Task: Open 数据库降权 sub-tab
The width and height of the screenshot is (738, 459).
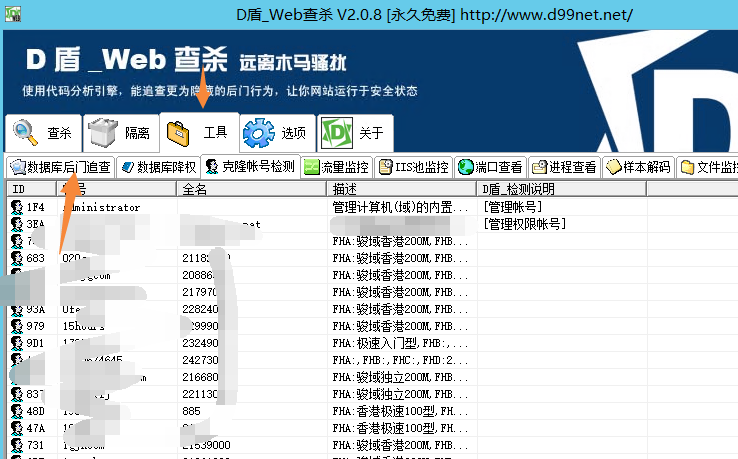Action: pyautogui.click(x=158, y=167)
